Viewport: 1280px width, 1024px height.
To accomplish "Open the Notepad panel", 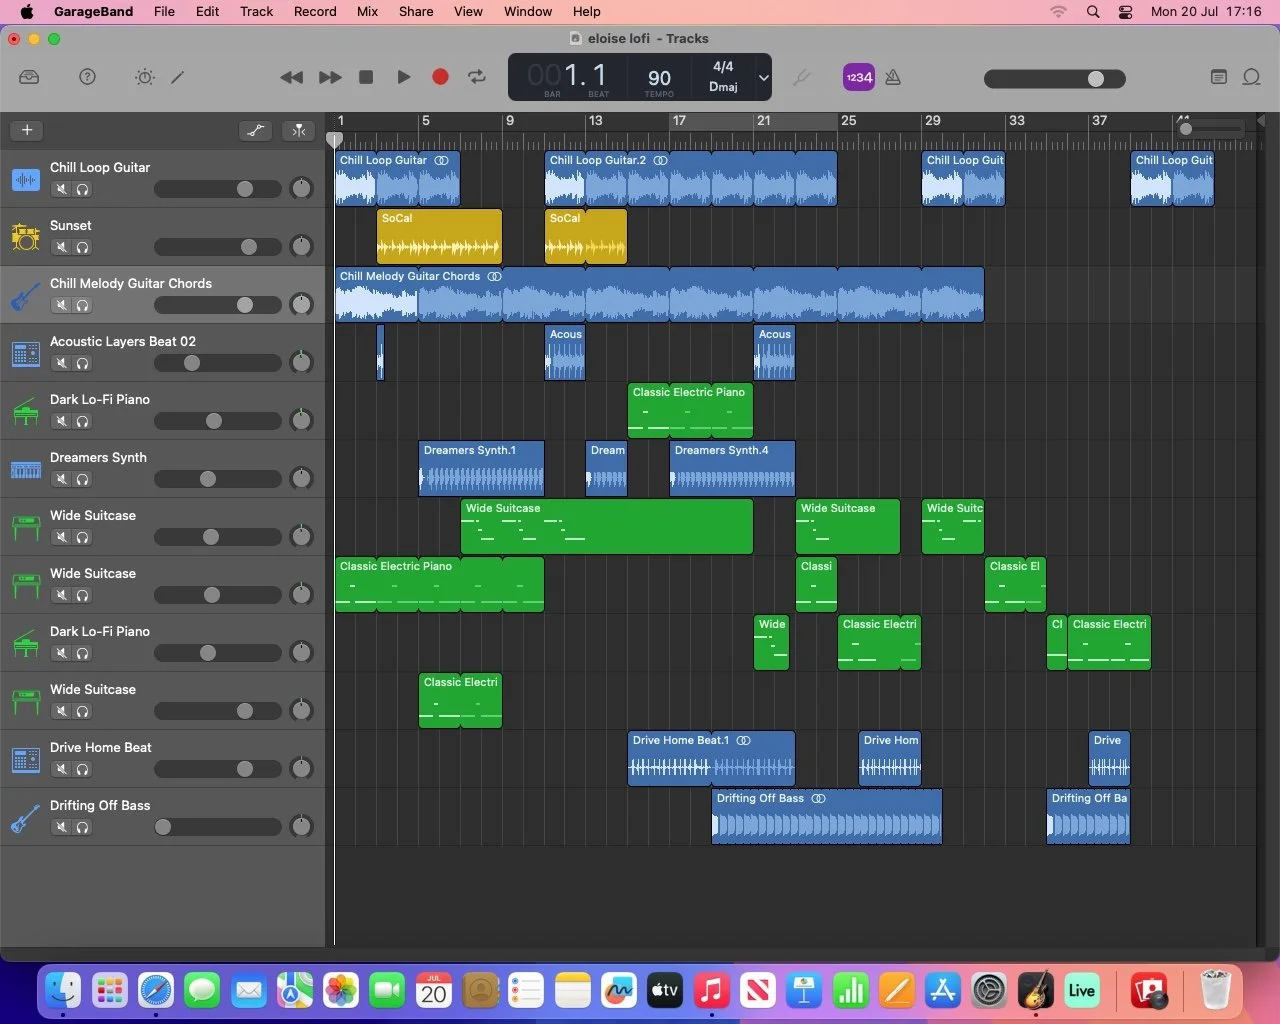I will [x=1218, y=77].
